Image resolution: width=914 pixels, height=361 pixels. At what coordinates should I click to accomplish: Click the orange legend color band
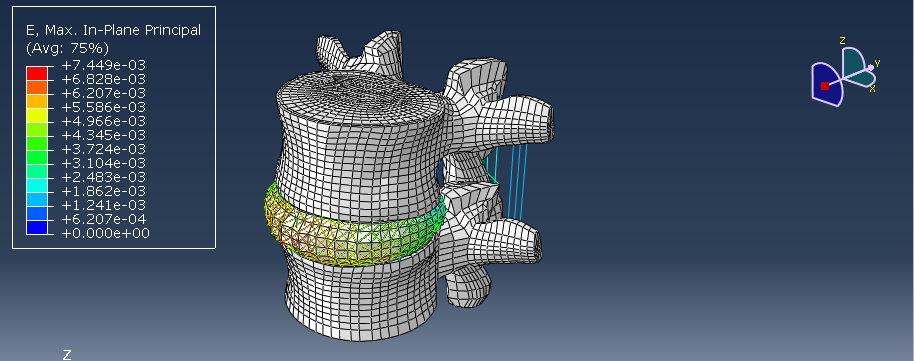tap(37, 87)
